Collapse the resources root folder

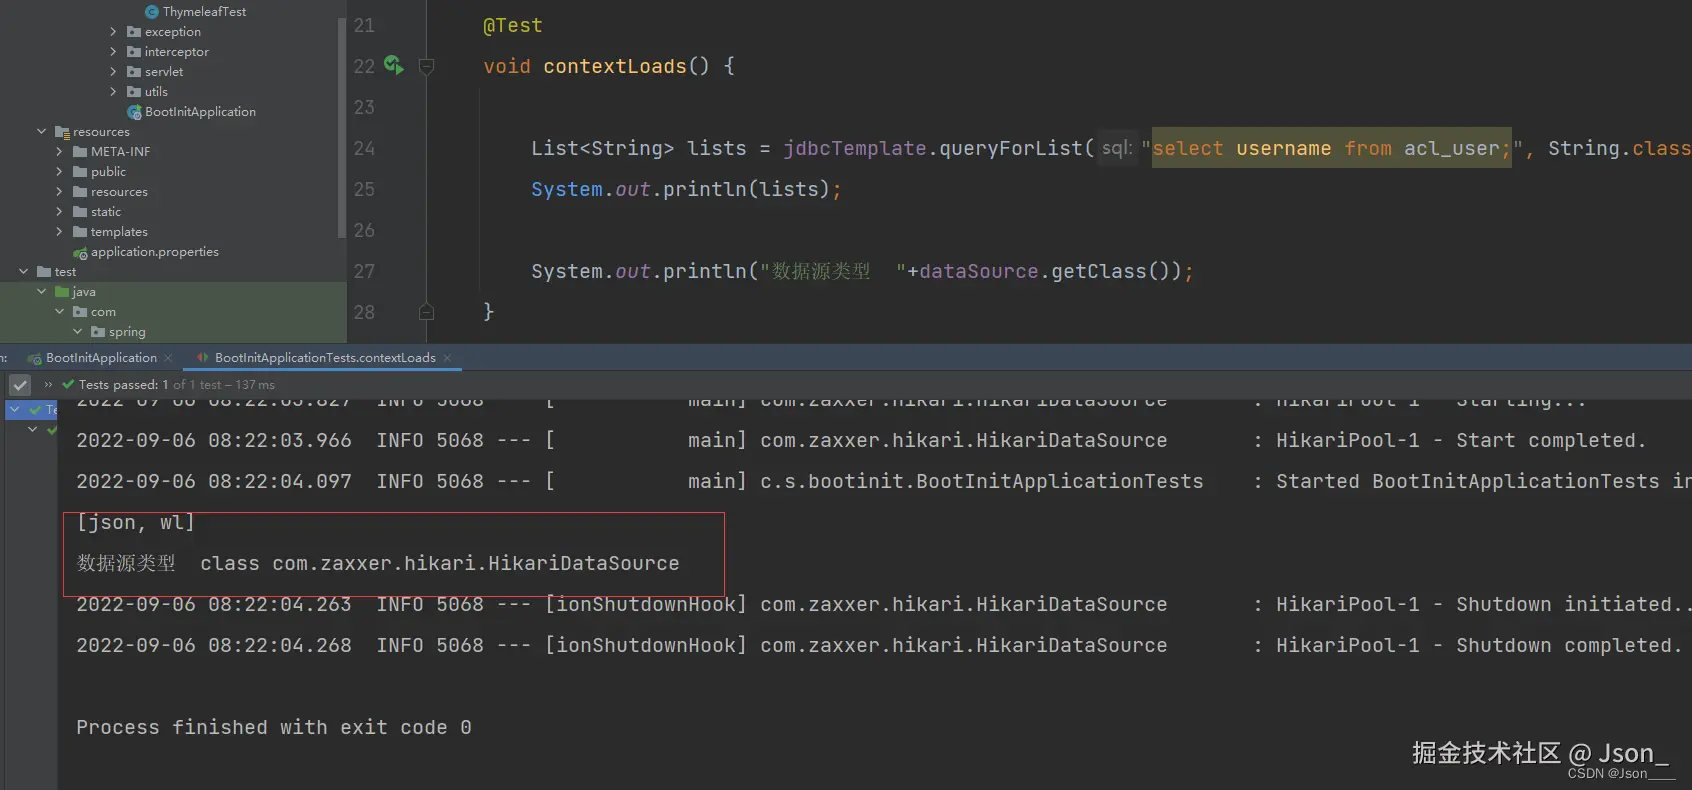tap(41, 131)
